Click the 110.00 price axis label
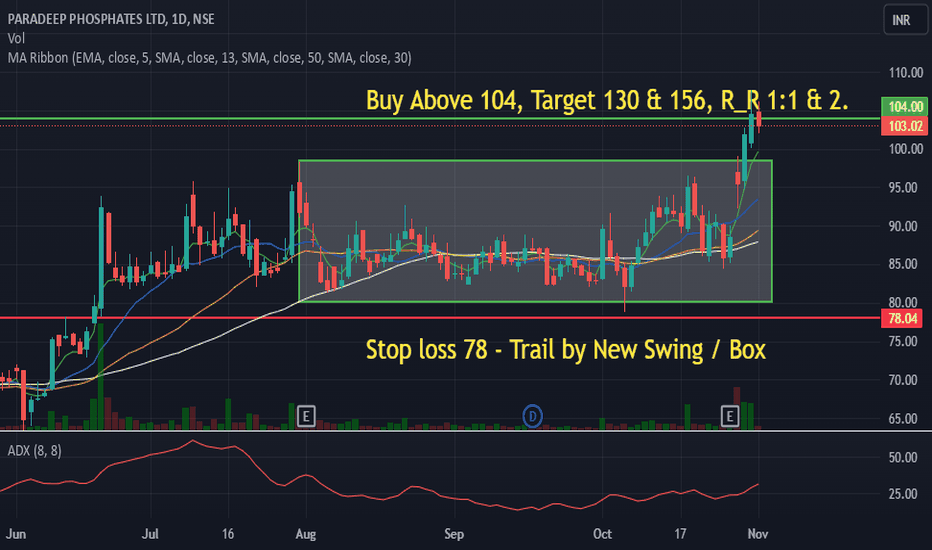Viewport: 932px width, 550px height. [906, 73]
